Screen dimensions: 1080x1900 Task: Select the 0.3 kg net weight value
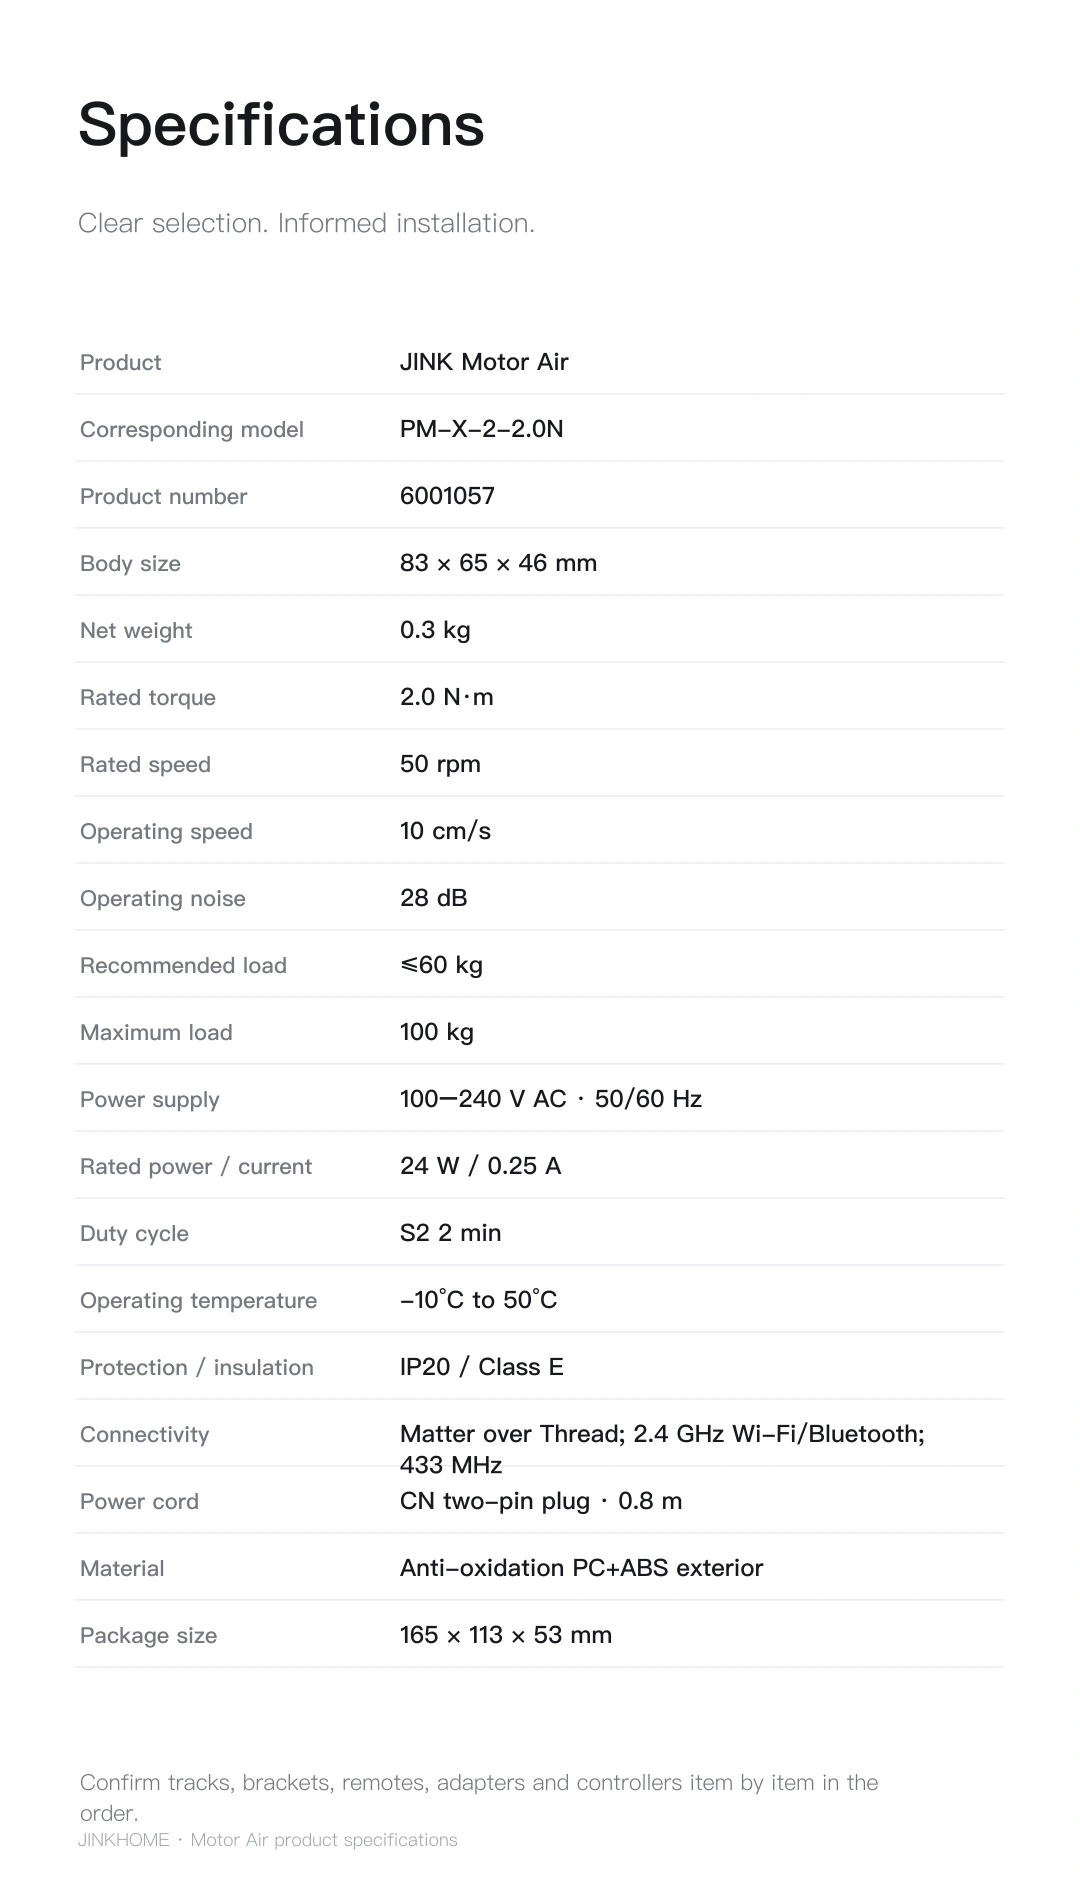(435, 630)
